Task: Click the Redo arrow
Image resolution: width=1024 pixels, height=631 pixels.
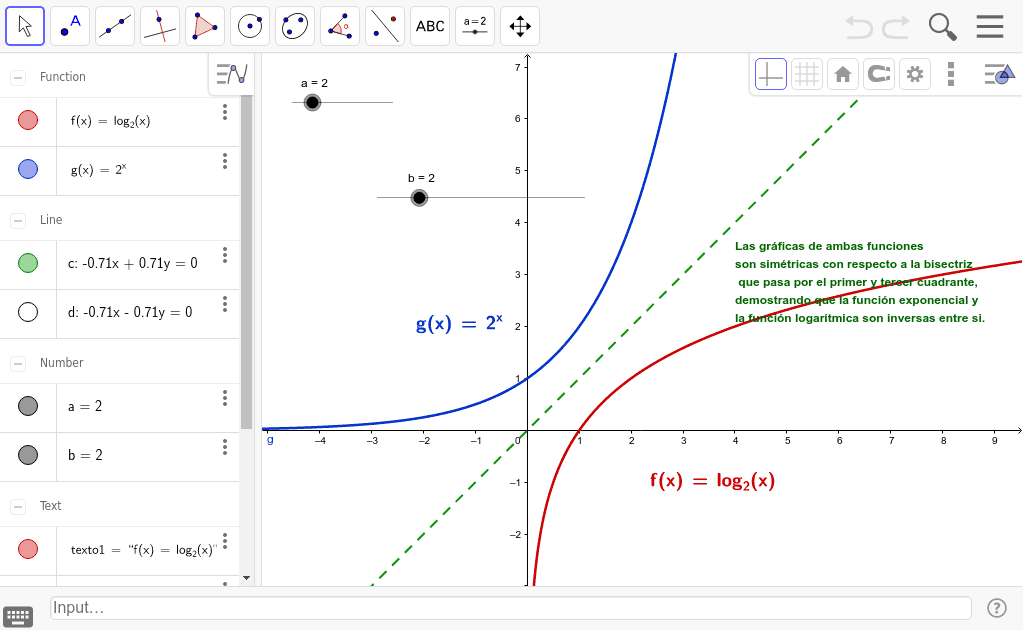Action: [x=896, y=27]
